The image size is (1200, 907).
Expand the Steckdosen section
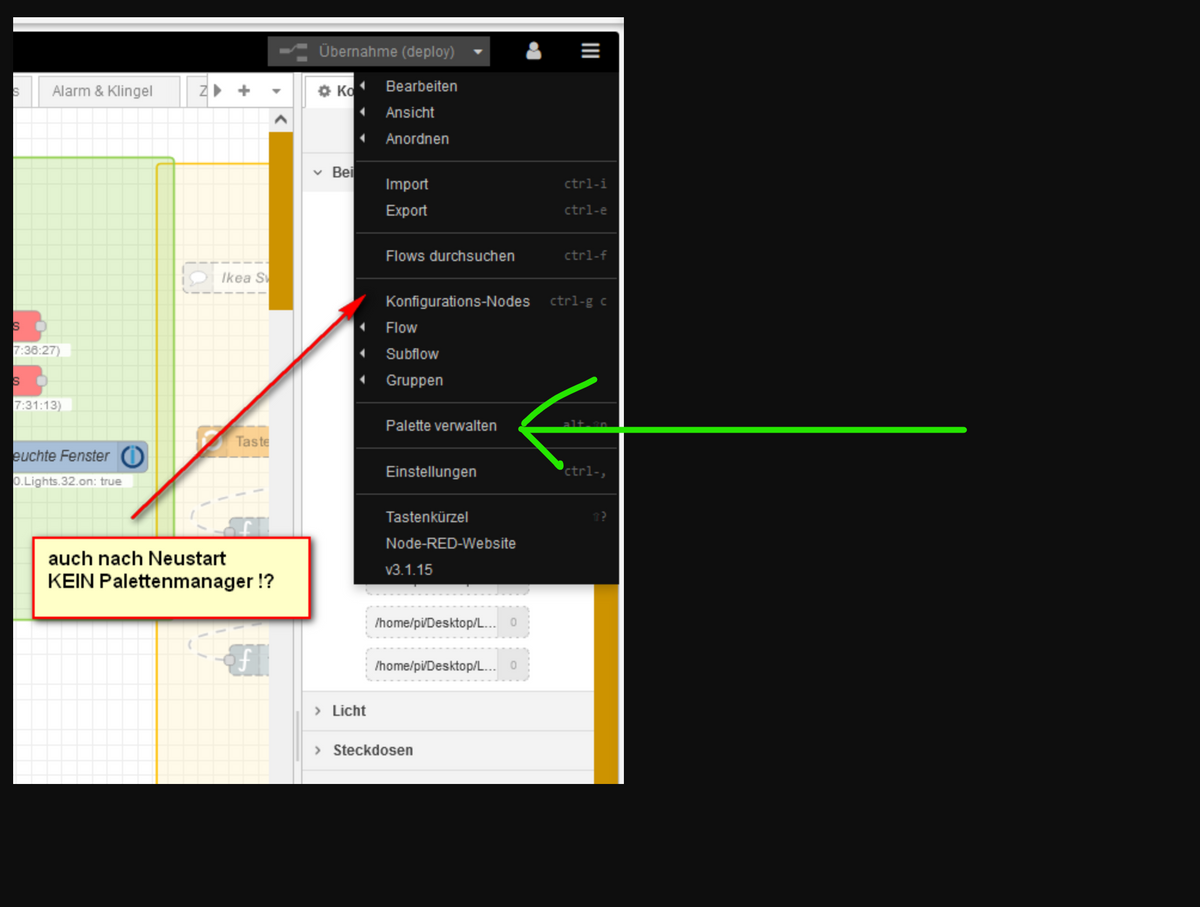click(447, 750)
